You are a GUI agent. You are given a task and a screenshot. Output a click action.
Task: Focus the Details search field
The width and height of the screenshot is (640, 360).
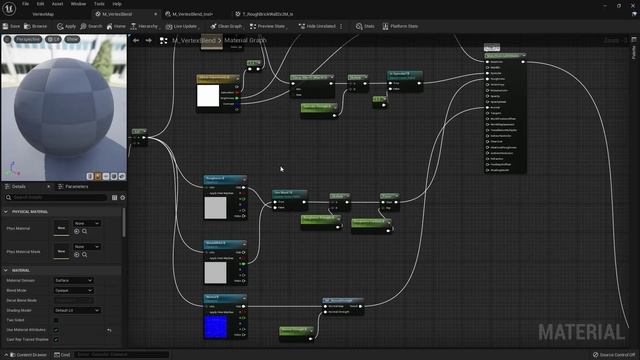pos(56,198)
